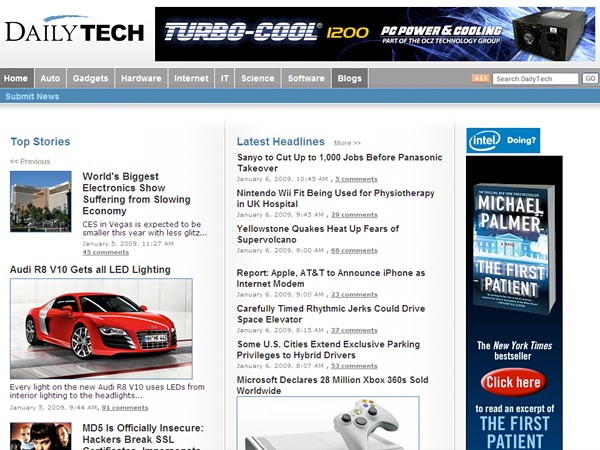Go to the Blogs tab
Image resolution: width=600 pixels, height=450 pixels.
pos(350,78)
